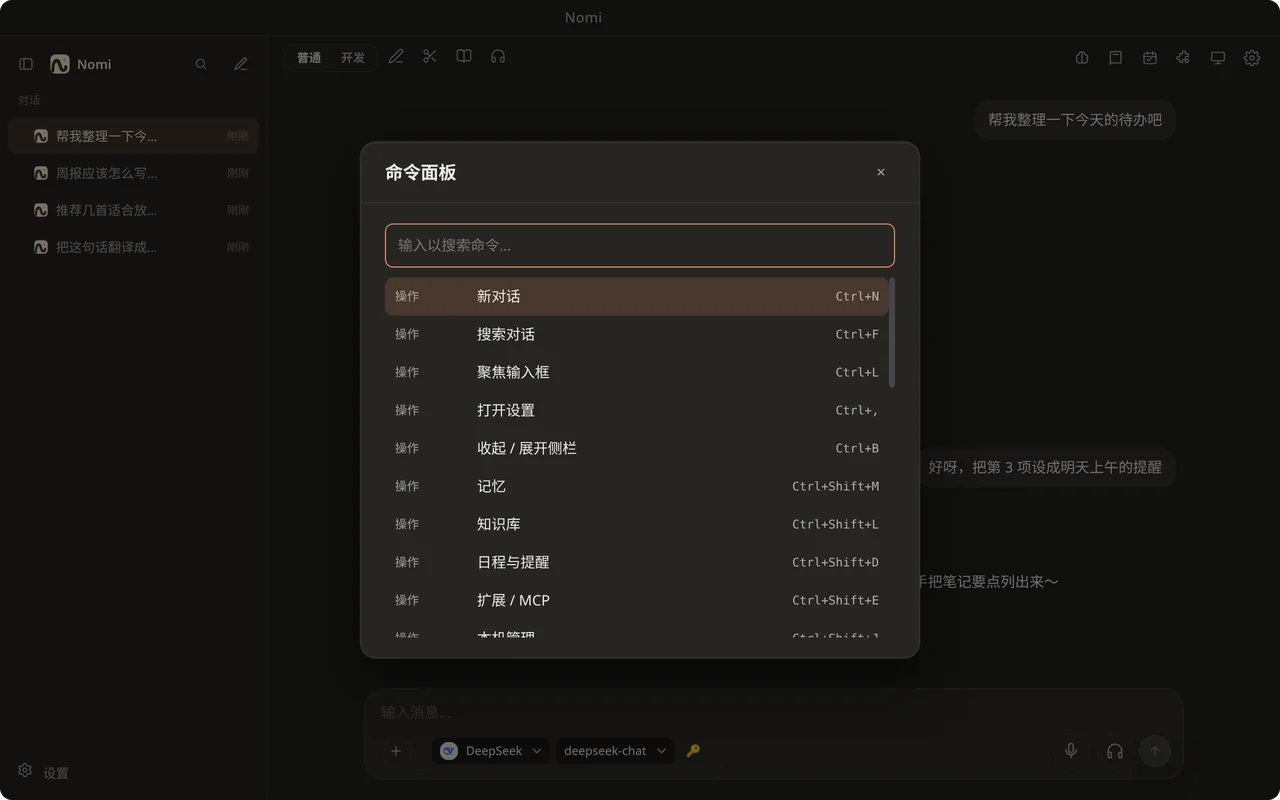
Task: Select the 记忆 command
Action: click(x=637, y=486)
